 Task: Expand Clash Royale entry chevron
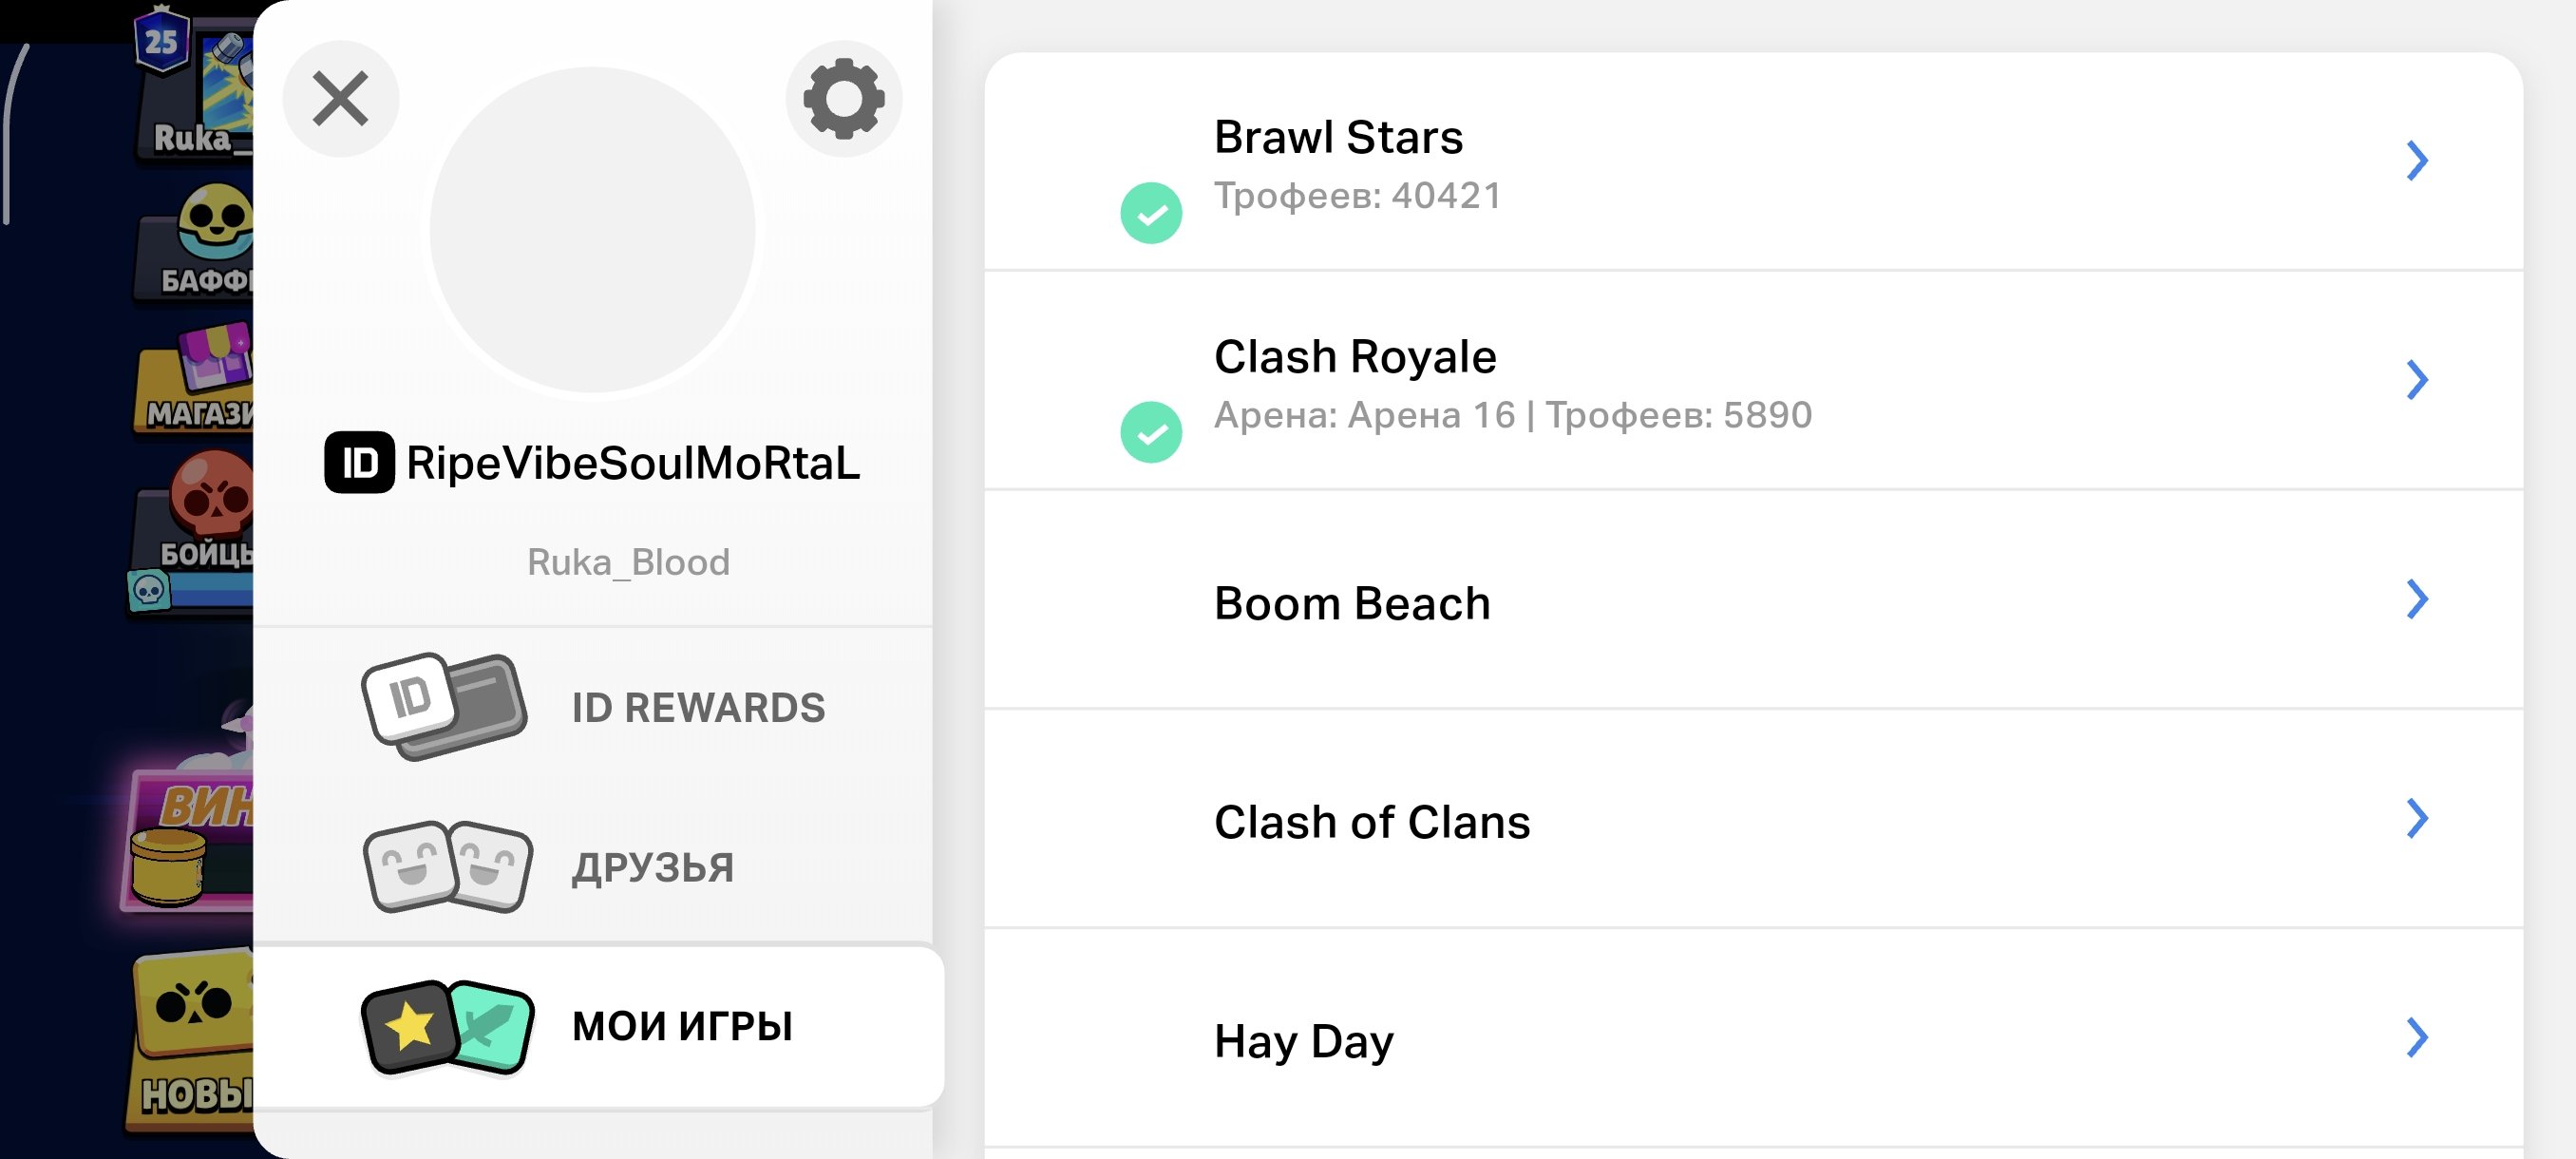tap(2417, 380)
